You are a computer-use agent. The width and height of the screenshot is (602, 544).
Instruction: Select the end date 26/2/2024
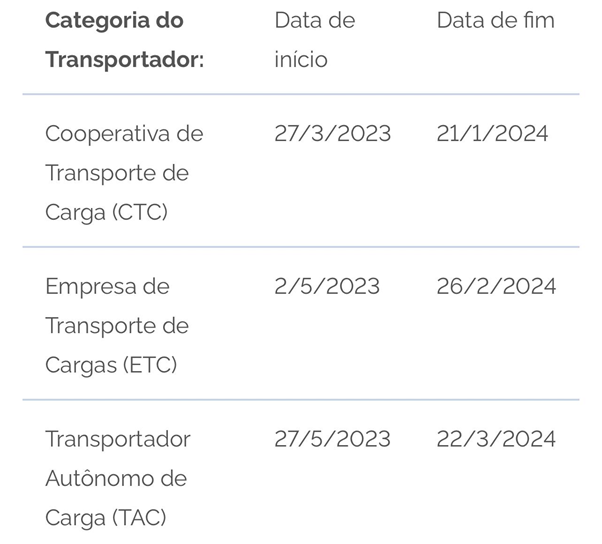[496, 287]
